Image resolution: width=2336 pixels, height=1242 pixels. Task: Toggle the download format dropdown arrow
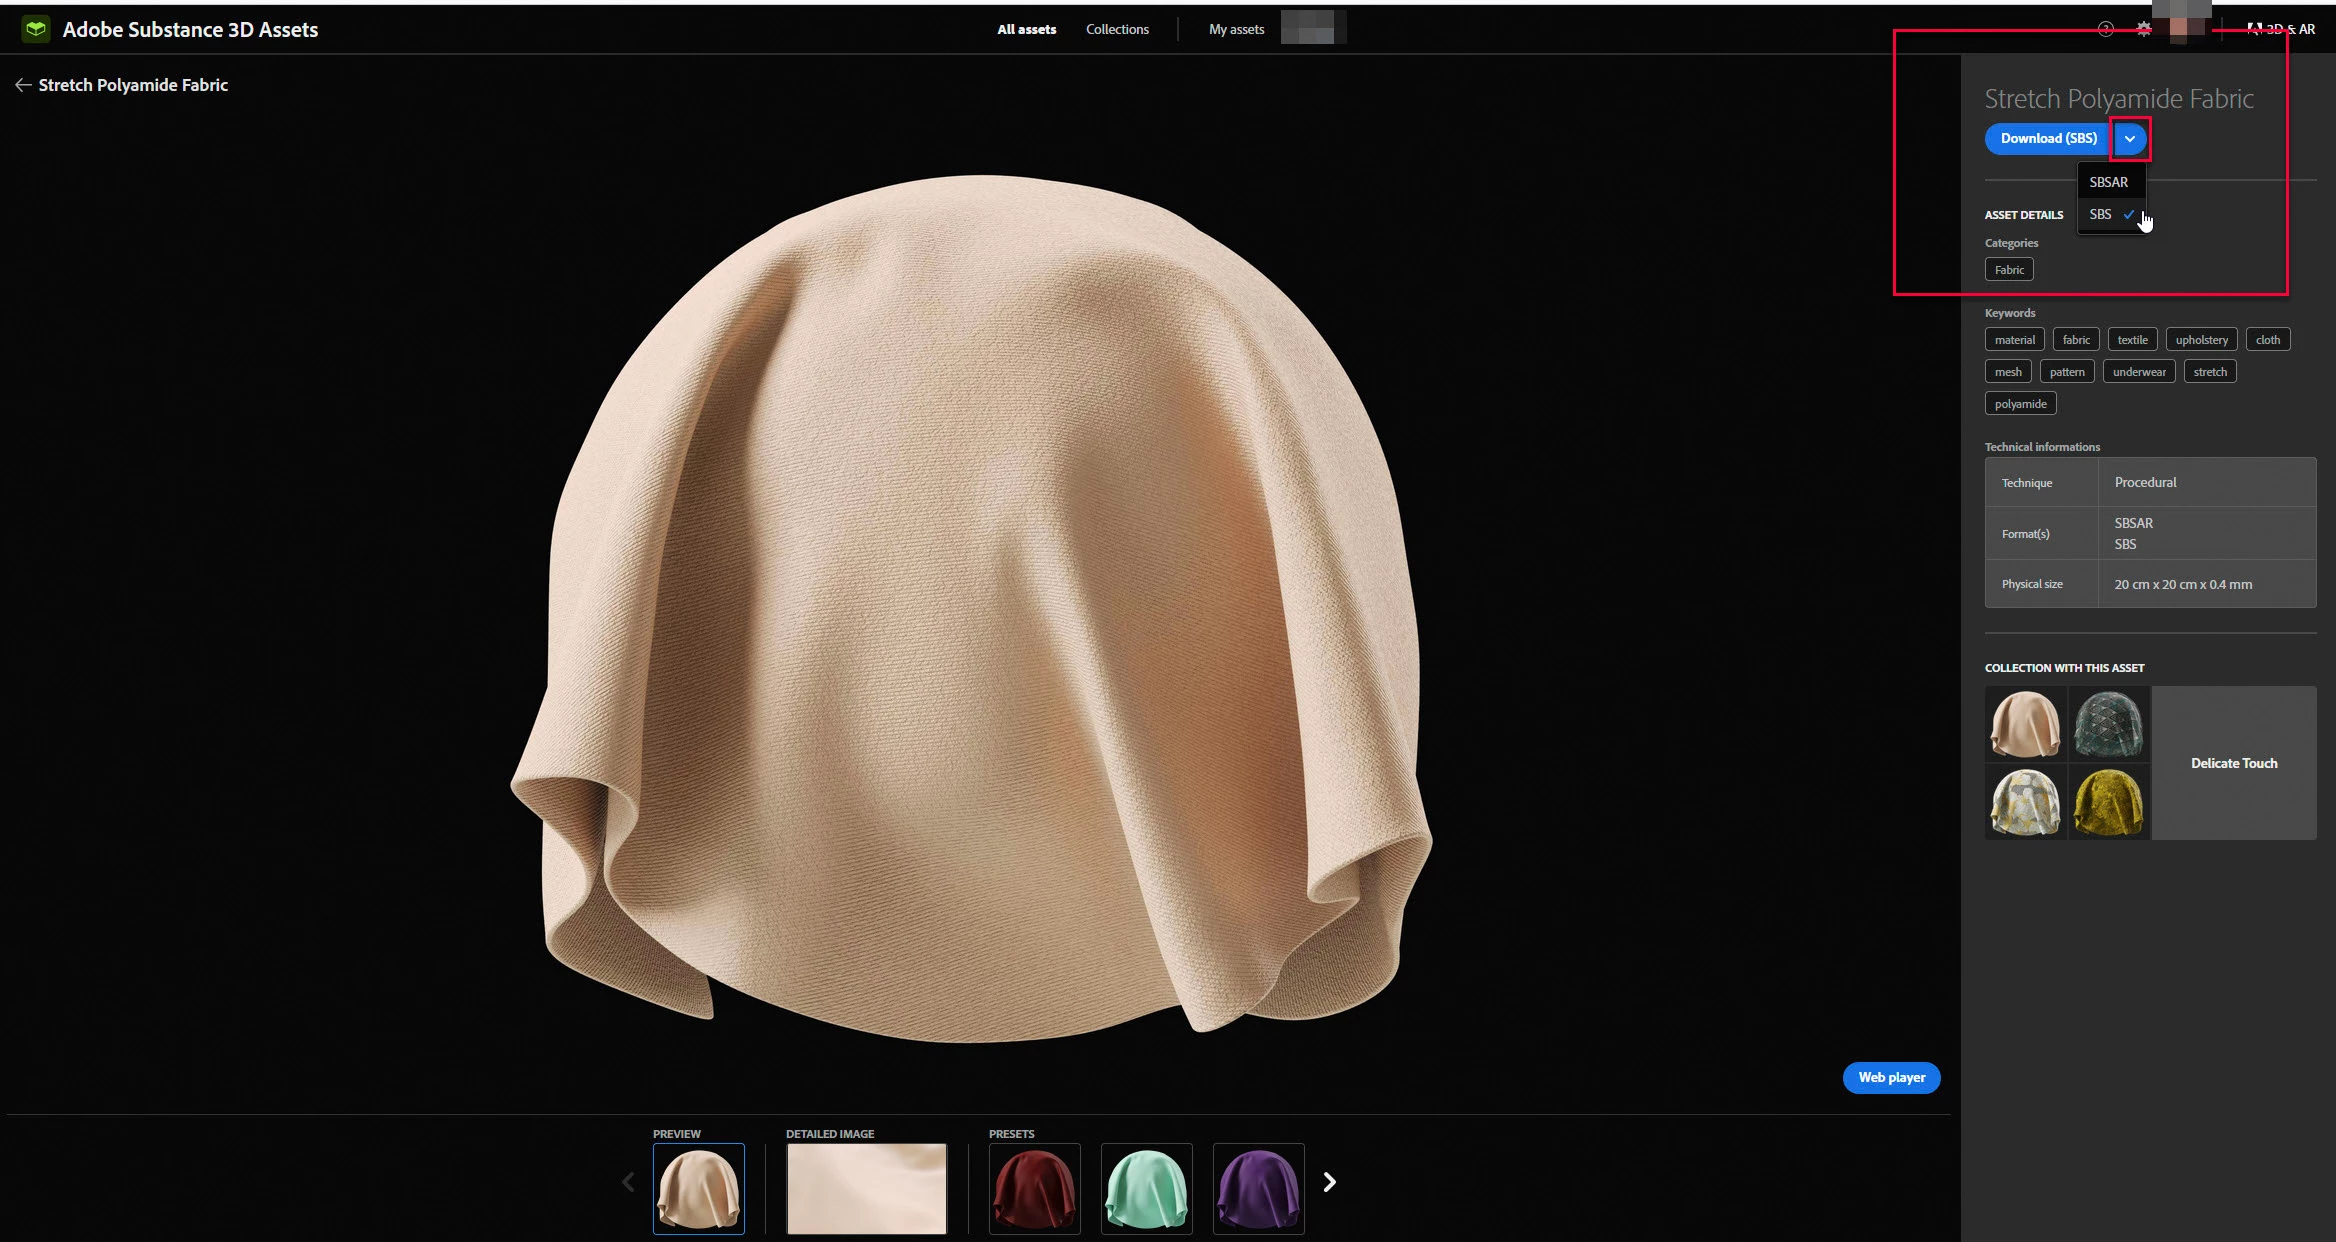point(2130,139)
